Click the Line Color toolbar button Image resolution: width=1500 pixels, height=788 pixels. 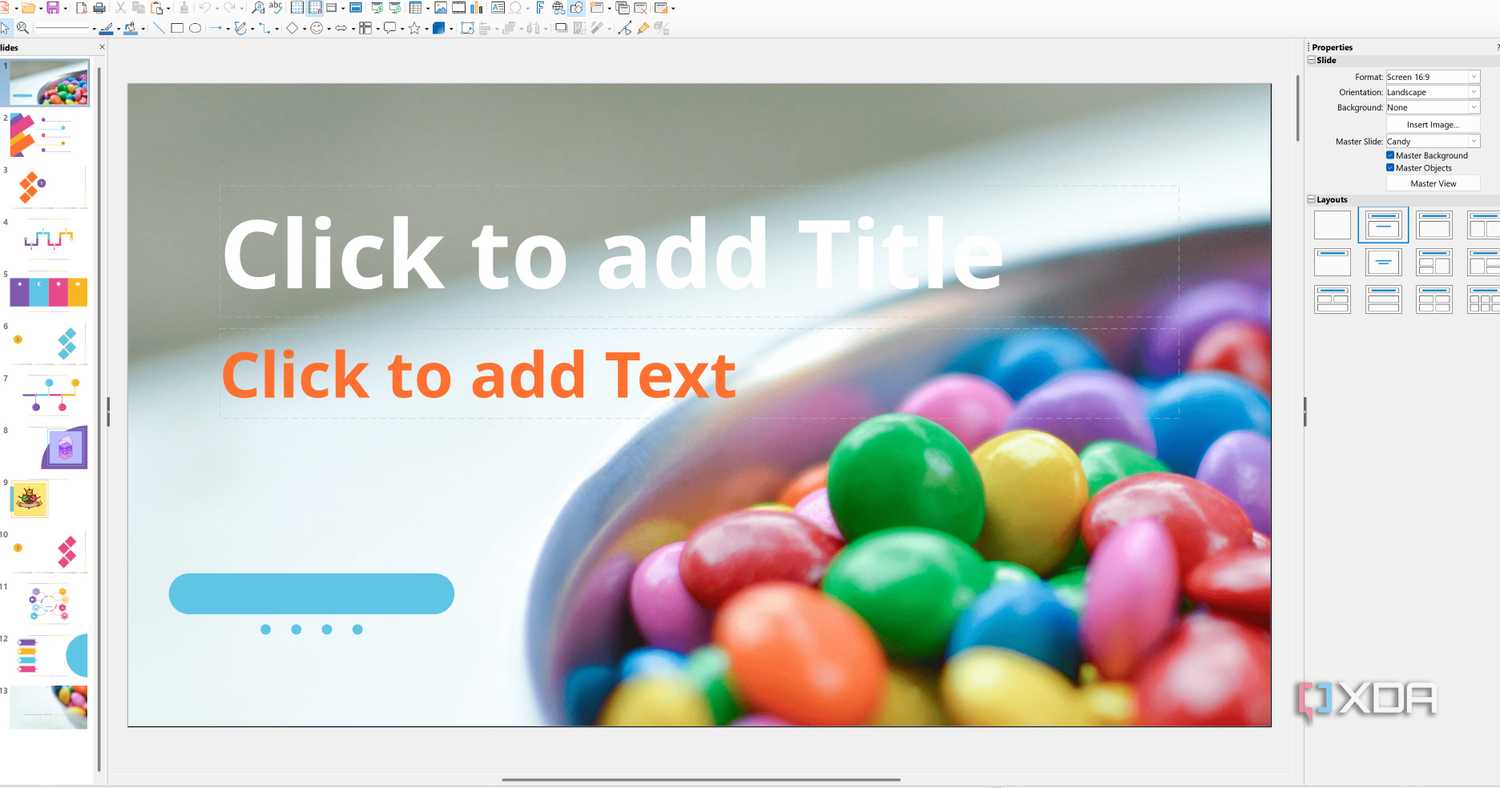pos(105,28)
